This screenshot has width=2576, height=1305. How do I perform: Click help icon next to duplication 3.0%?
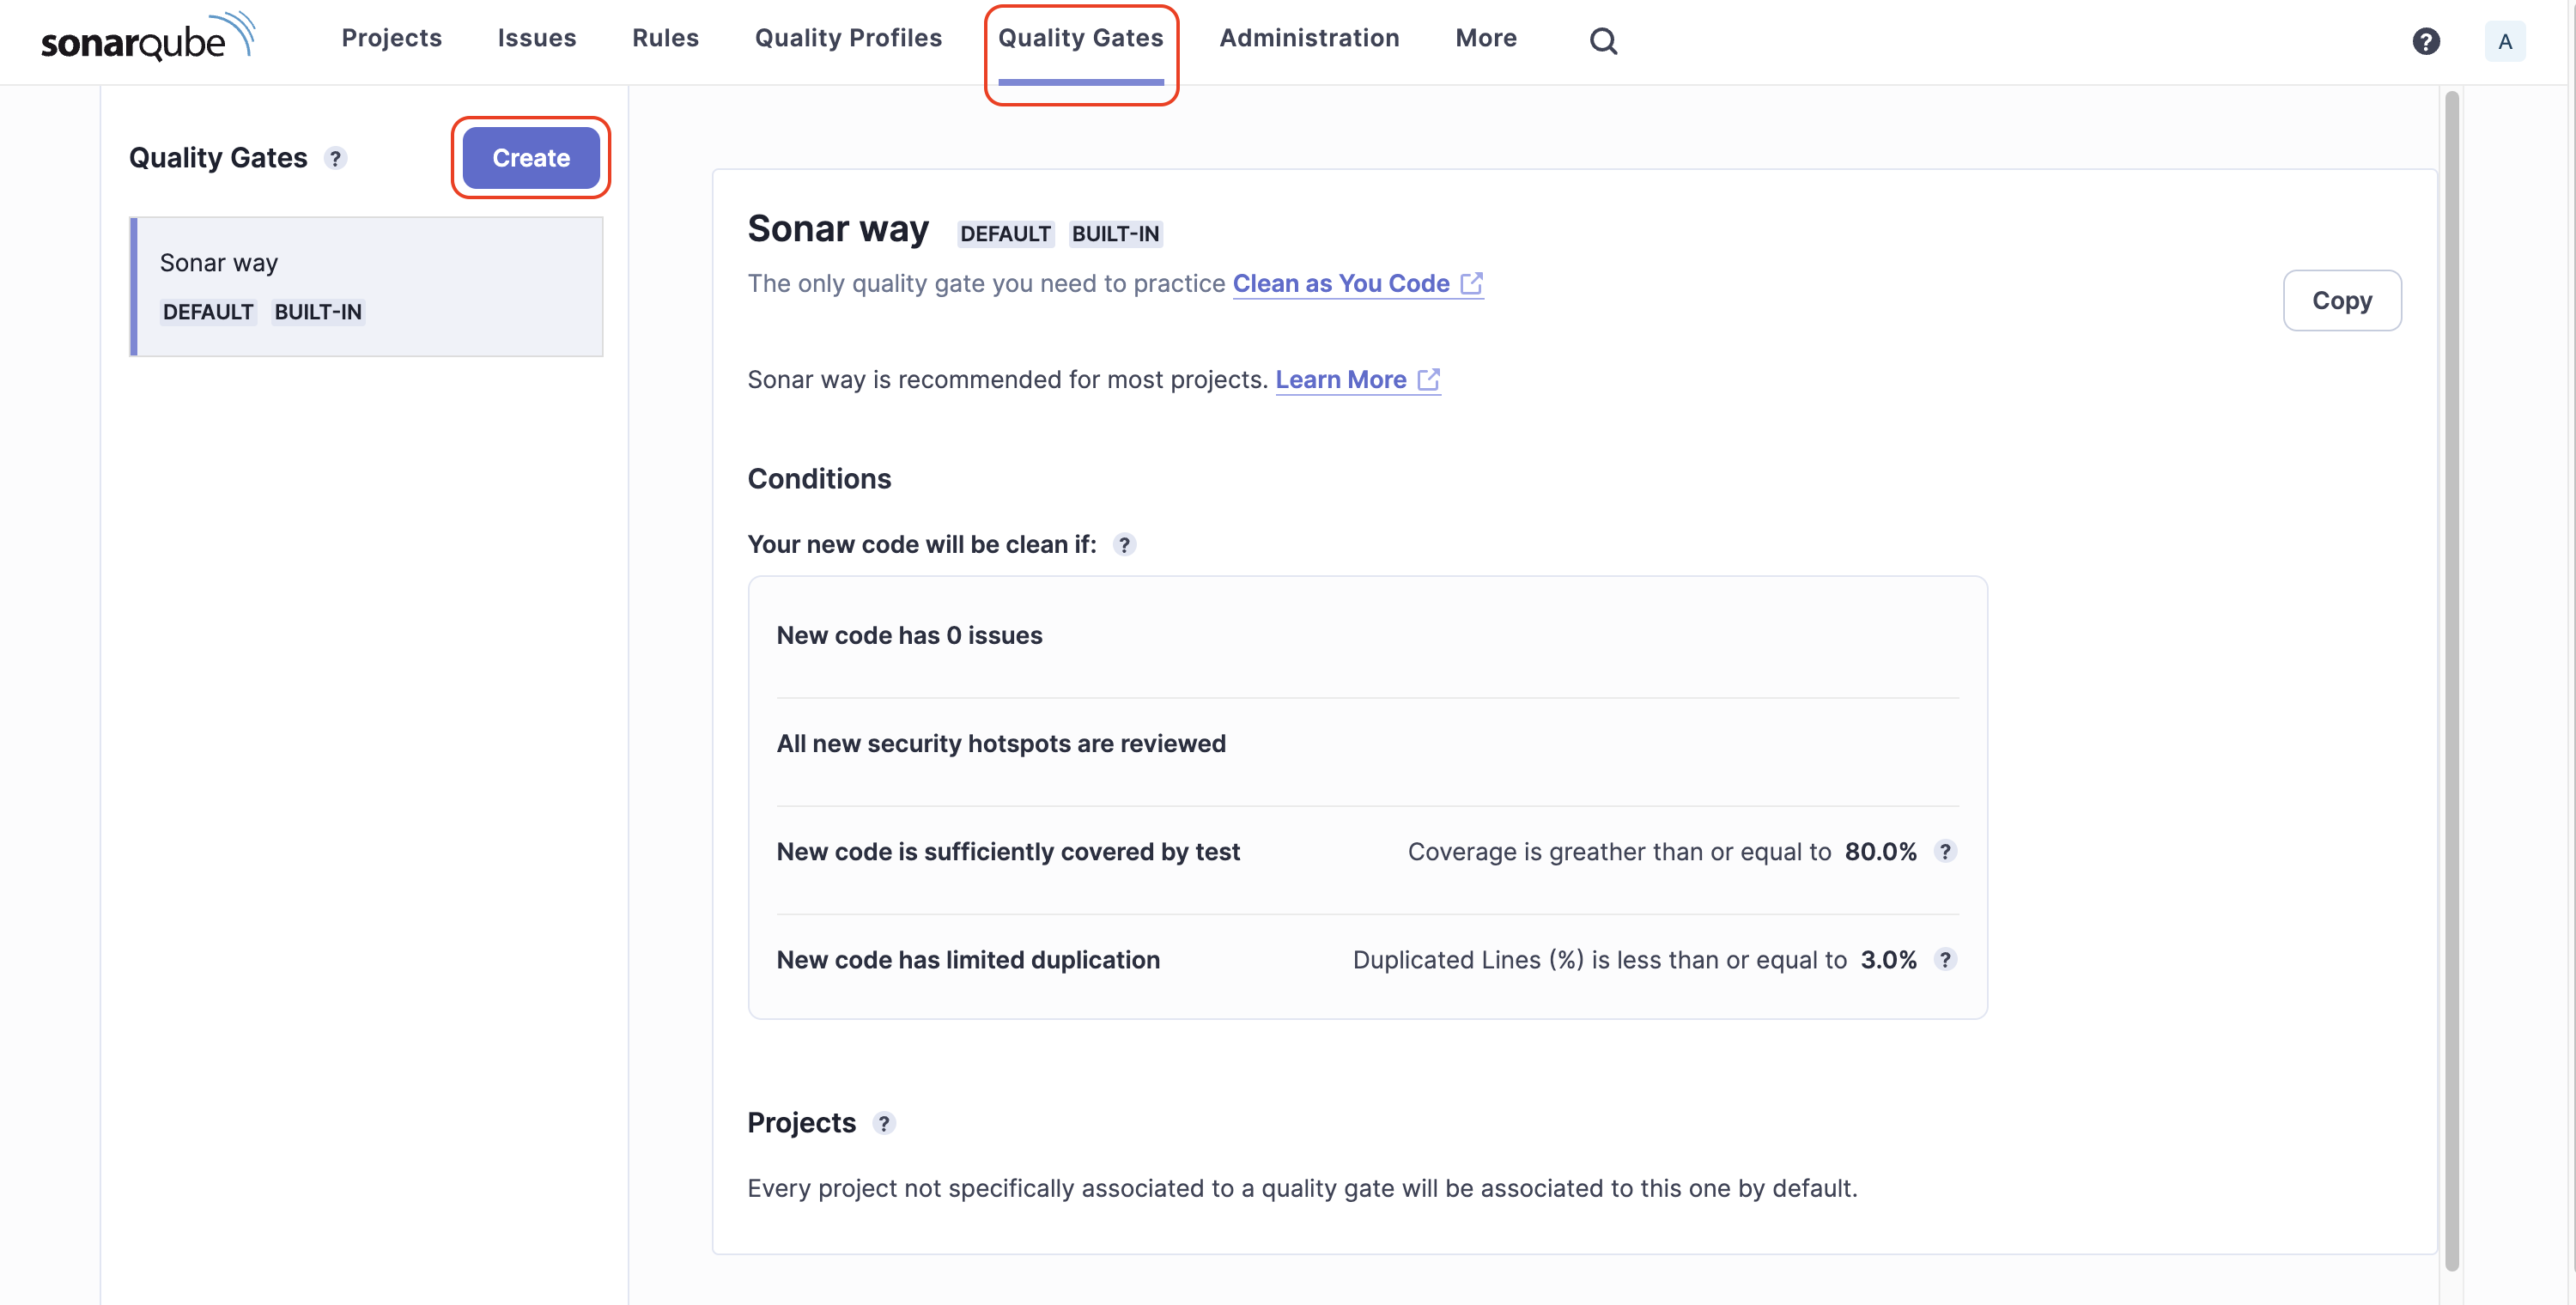click(1944, 959)
